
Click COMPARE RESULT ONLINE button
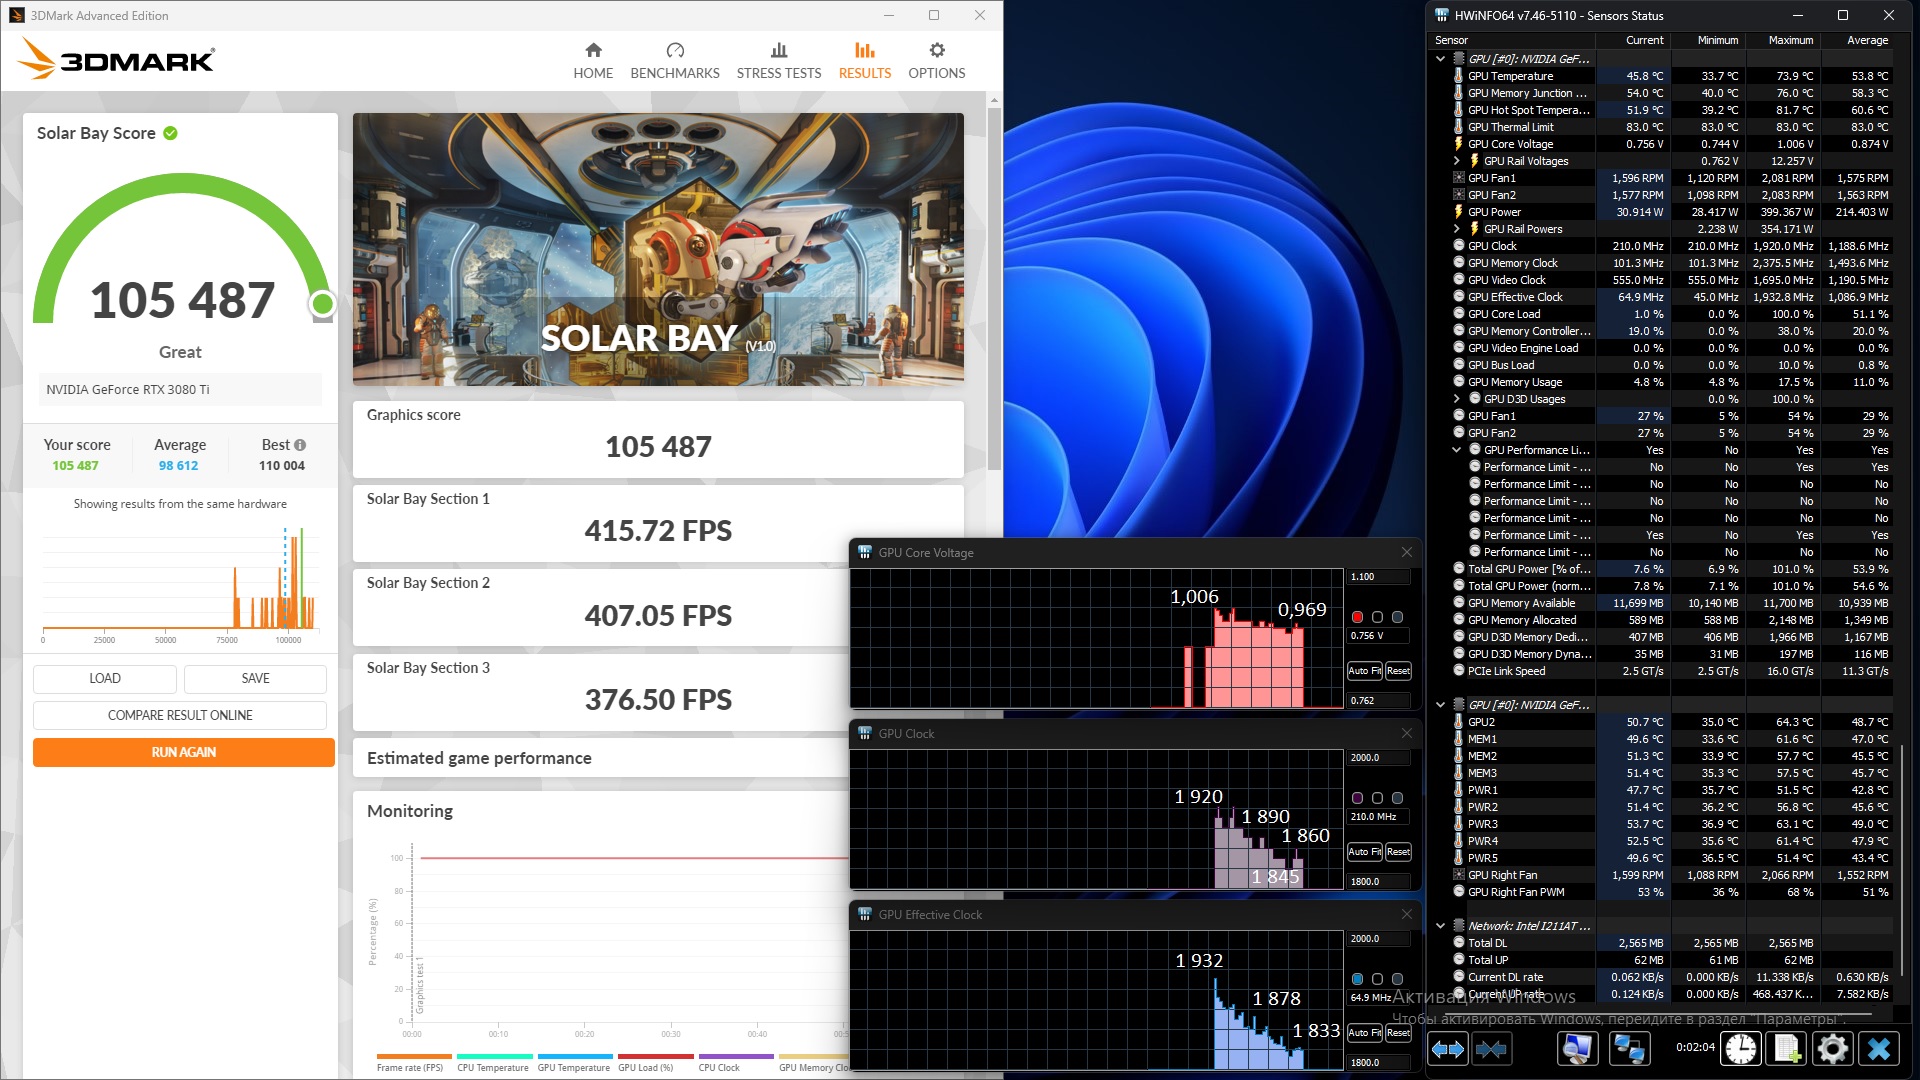click(x=180, y=715)
